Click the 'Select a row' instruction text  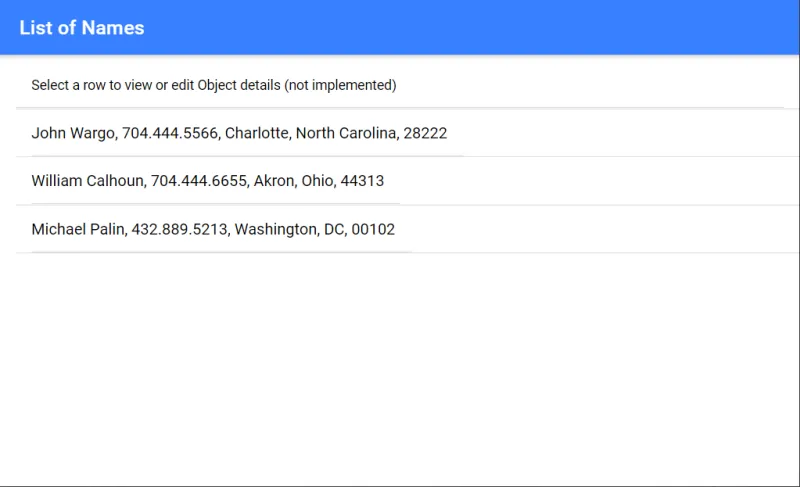pyautogui.click(x=214, y=85)
